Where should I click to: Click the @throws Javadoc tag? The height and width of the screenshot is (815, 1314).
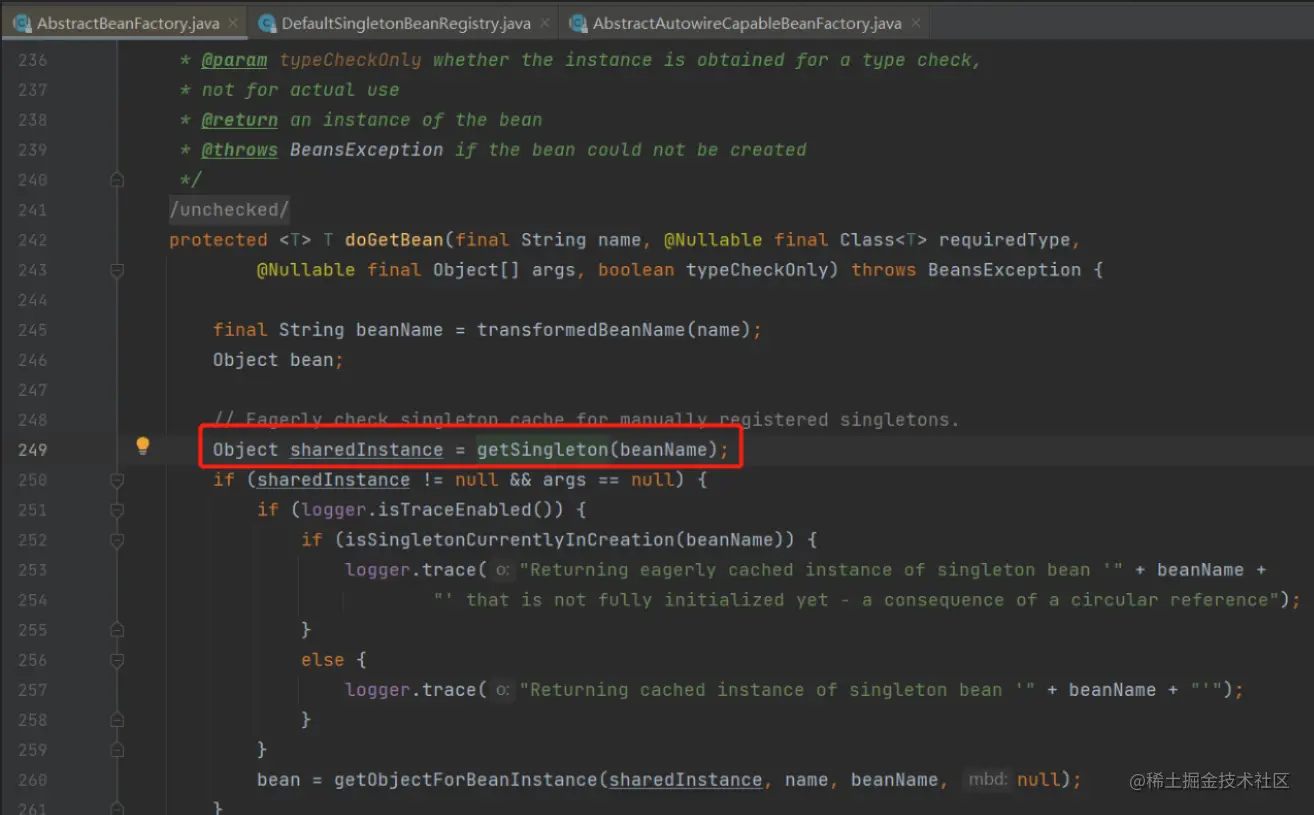(239, 150)
